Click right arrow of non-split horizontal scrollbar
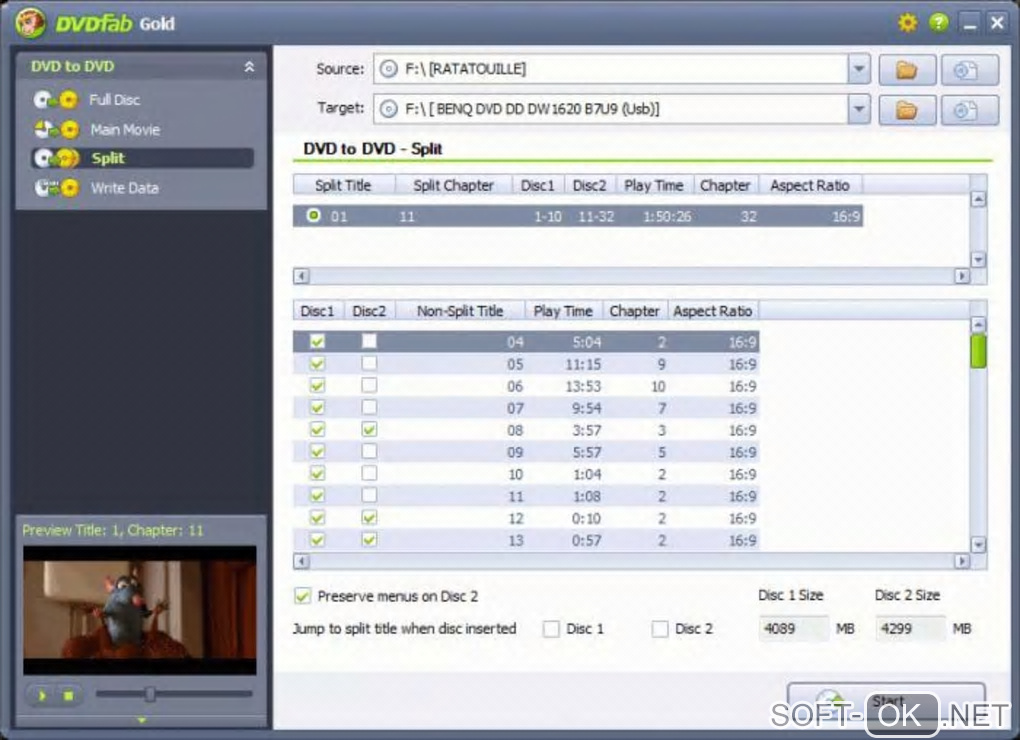 coord(961,561)
